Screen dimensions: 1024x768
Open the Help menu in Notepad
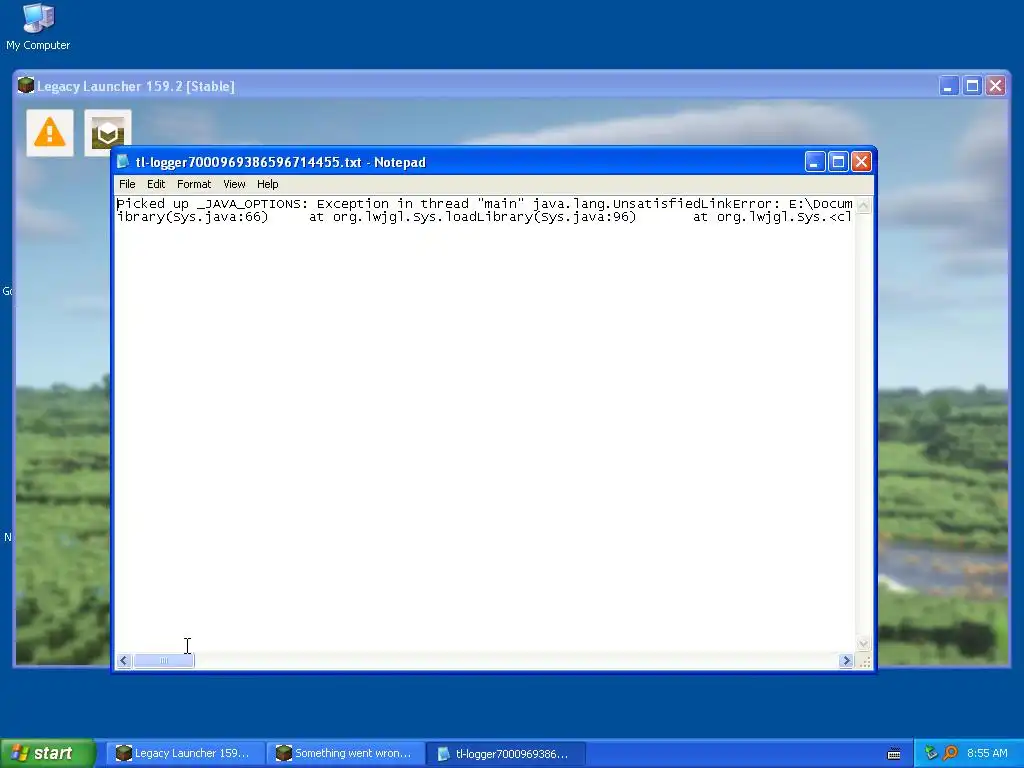tap(267, 184)
